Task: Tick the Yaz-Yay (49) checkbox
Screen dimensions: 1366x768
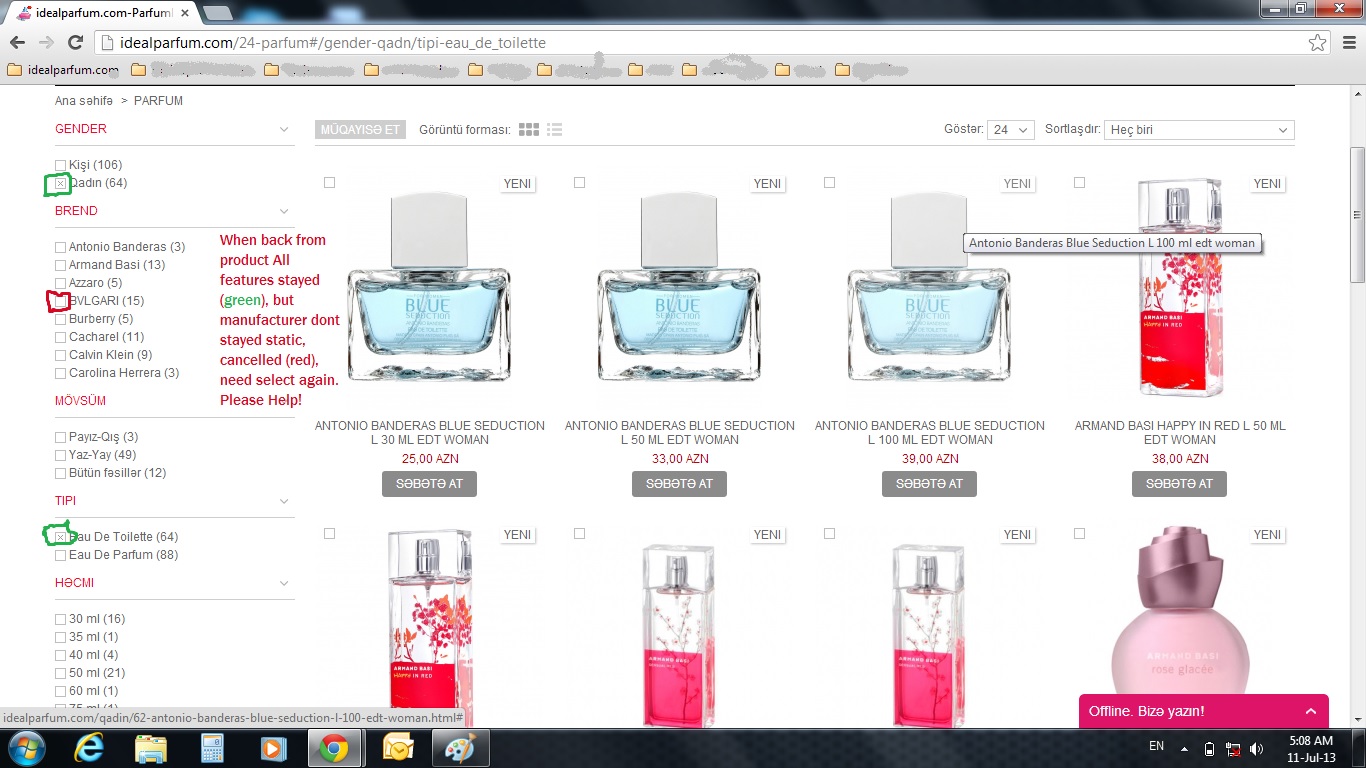Action: click(61, 455)
